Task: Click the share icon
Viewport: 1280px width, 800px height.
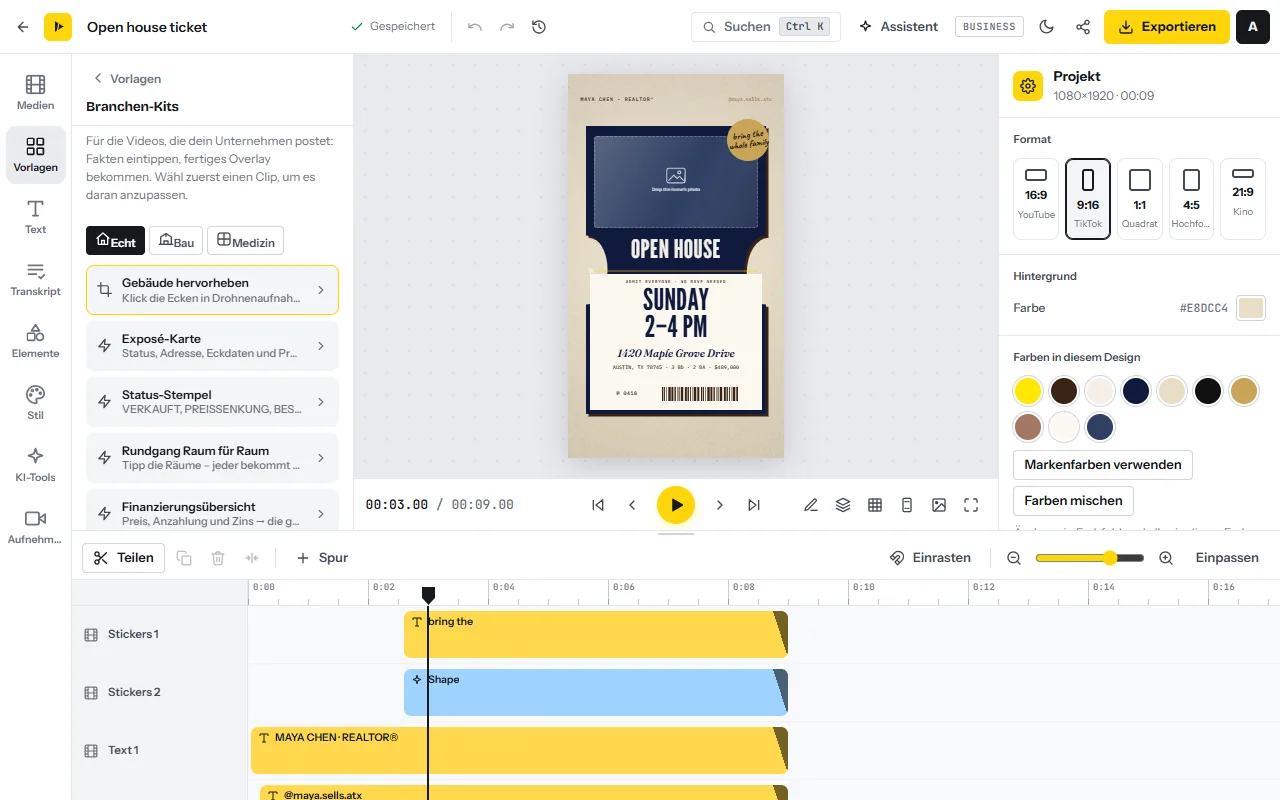Action: (1083, 27)
